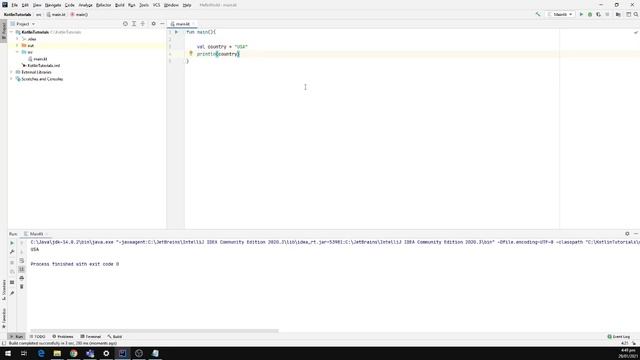The image size is (640, 360).
Task: Click main.kt in the navigation breadcrumb
Action: (56, 15)
